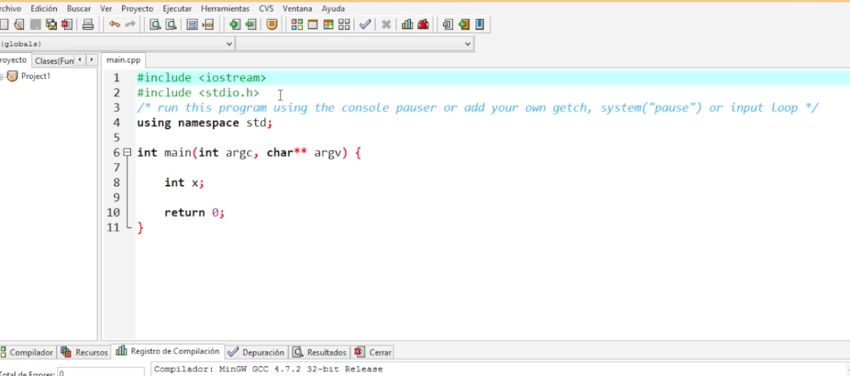Click the Cerrar bottom tab
850x376 pixels.
373,352
